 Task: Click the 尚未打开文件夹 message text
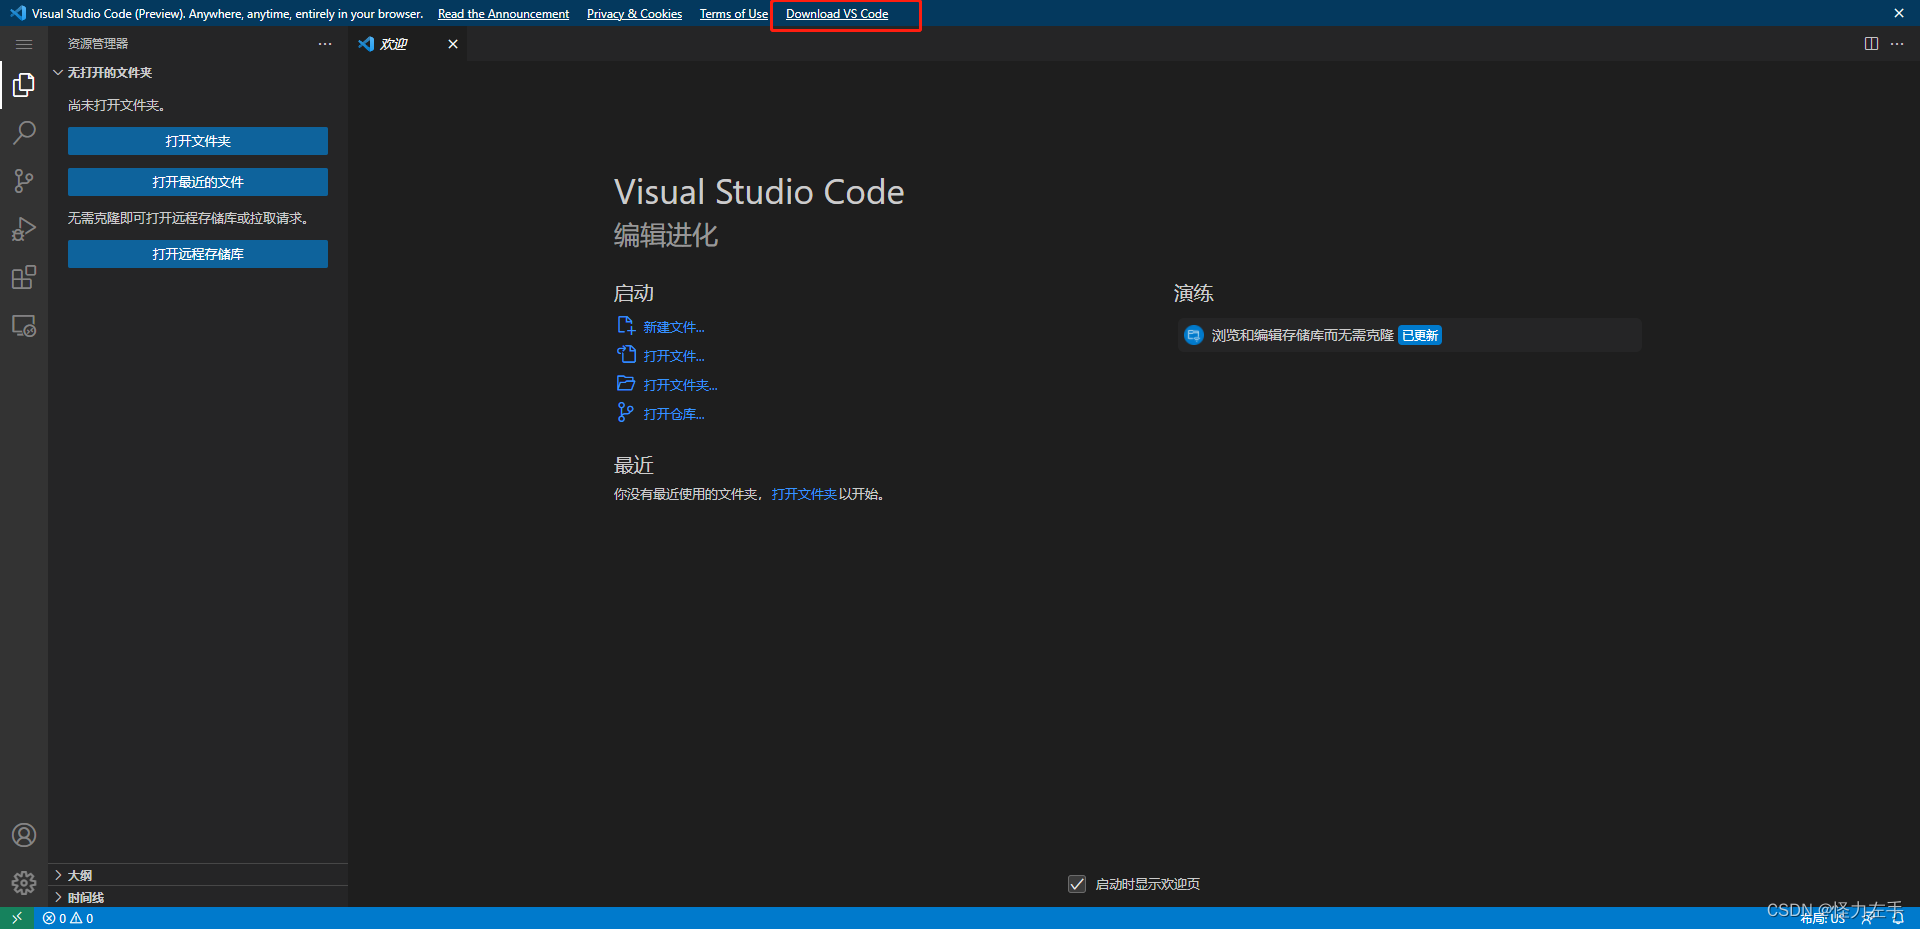coord(116,105)
